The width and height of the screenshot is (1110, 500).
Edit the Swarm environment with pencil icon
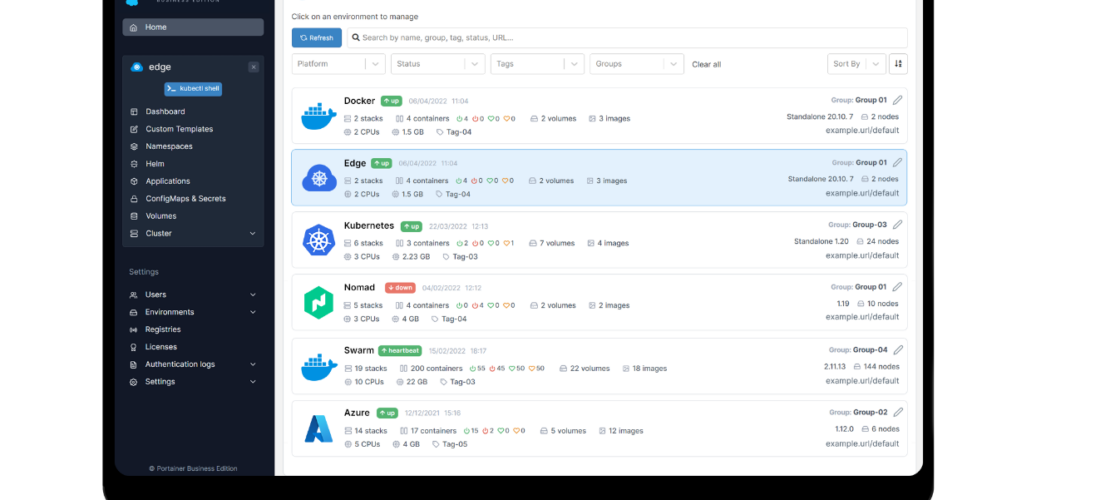pos(897,350)
